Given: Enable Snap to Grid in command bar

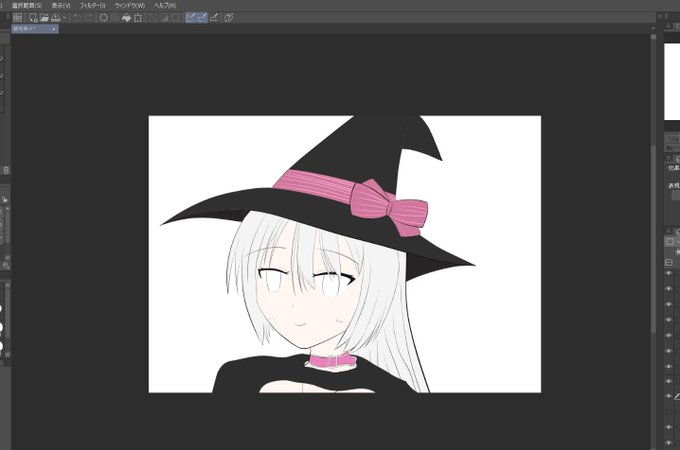Looking at the screenshot, I should (214, 17).
